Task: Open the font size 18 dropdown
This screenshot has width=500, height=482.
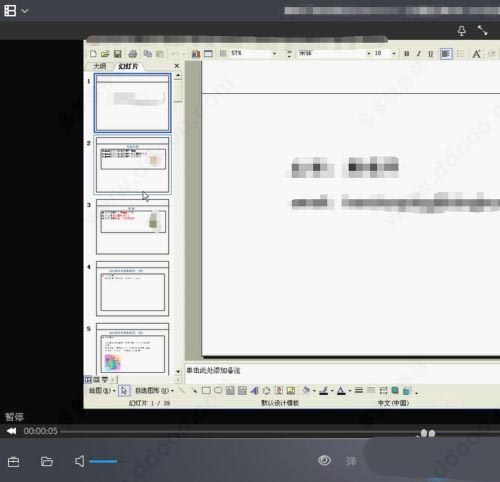Action: point(394,54)
